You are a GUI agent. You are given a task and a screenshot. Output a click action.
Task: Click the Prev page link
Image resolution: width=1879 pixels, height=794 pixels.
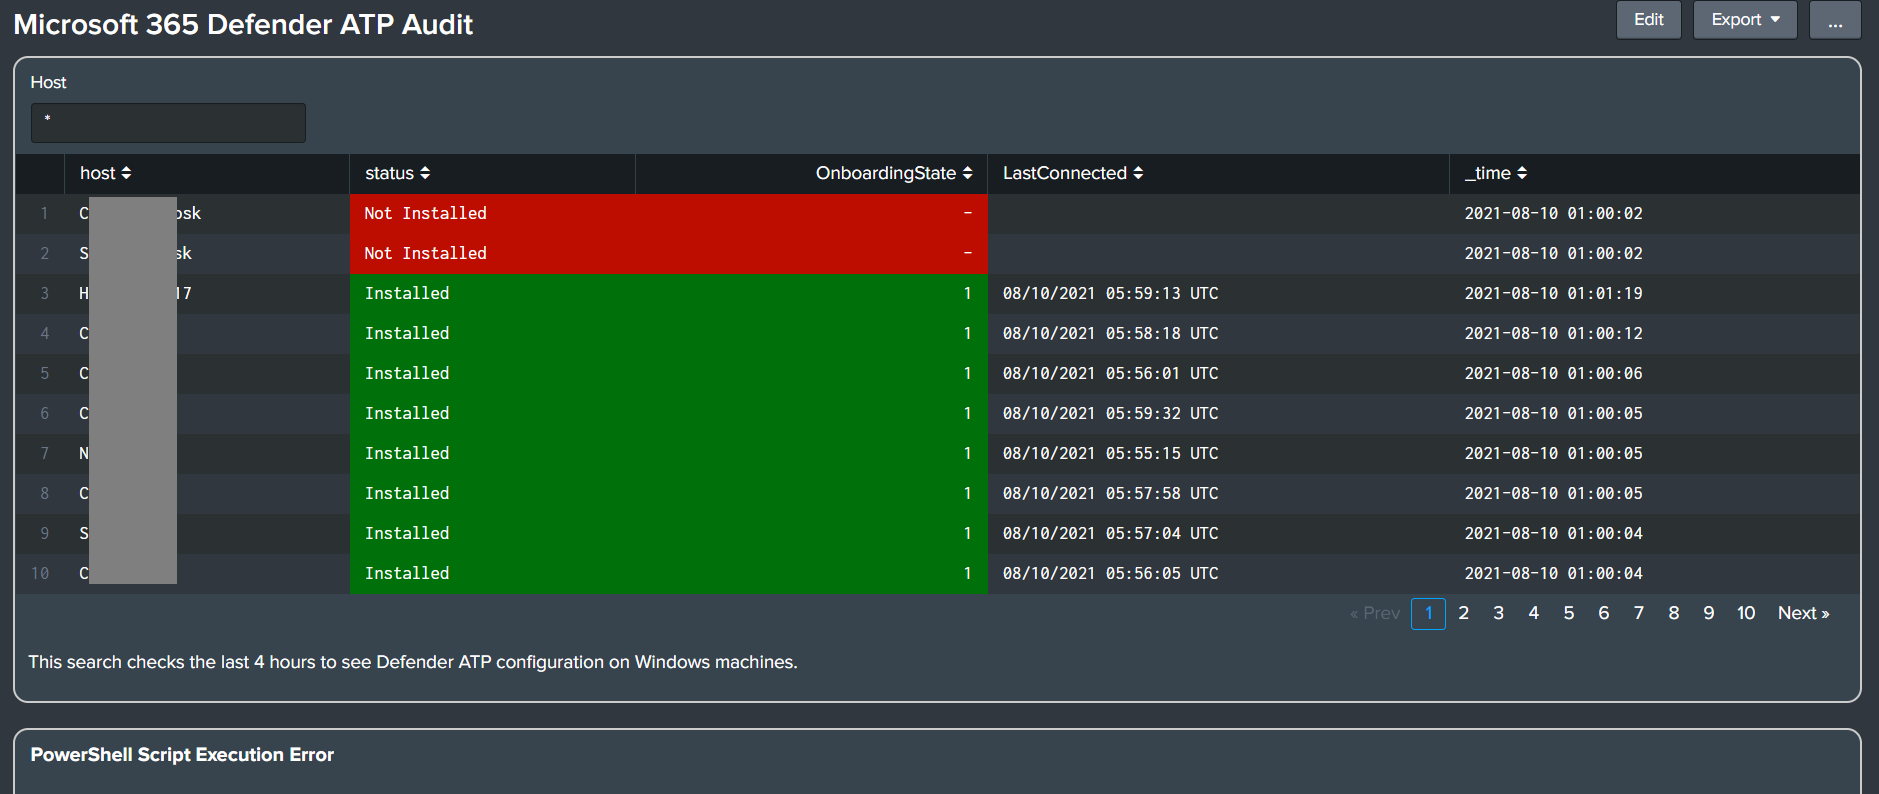pyautogui.click(x=1376, y=613)
